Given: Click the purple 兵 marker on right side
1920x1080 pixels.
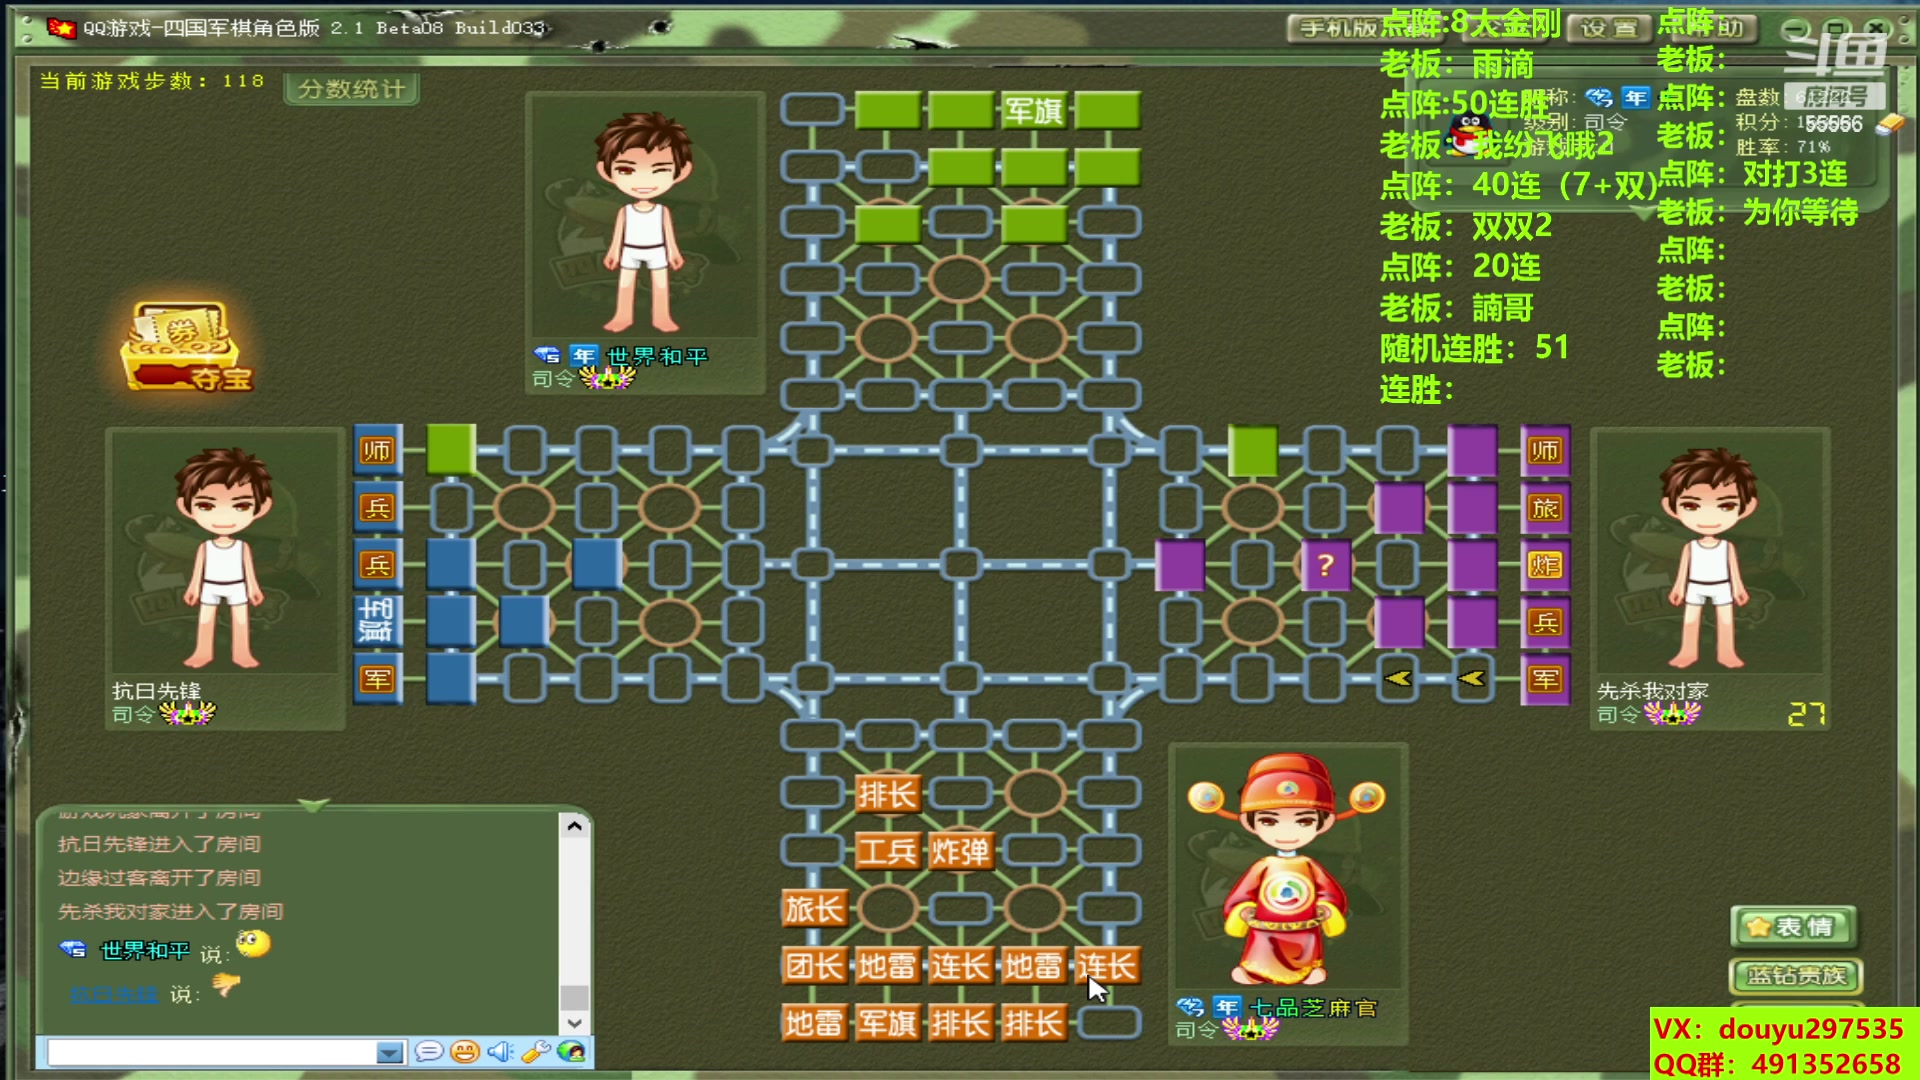Looking at the screenshot, I should coord(1545,622).
